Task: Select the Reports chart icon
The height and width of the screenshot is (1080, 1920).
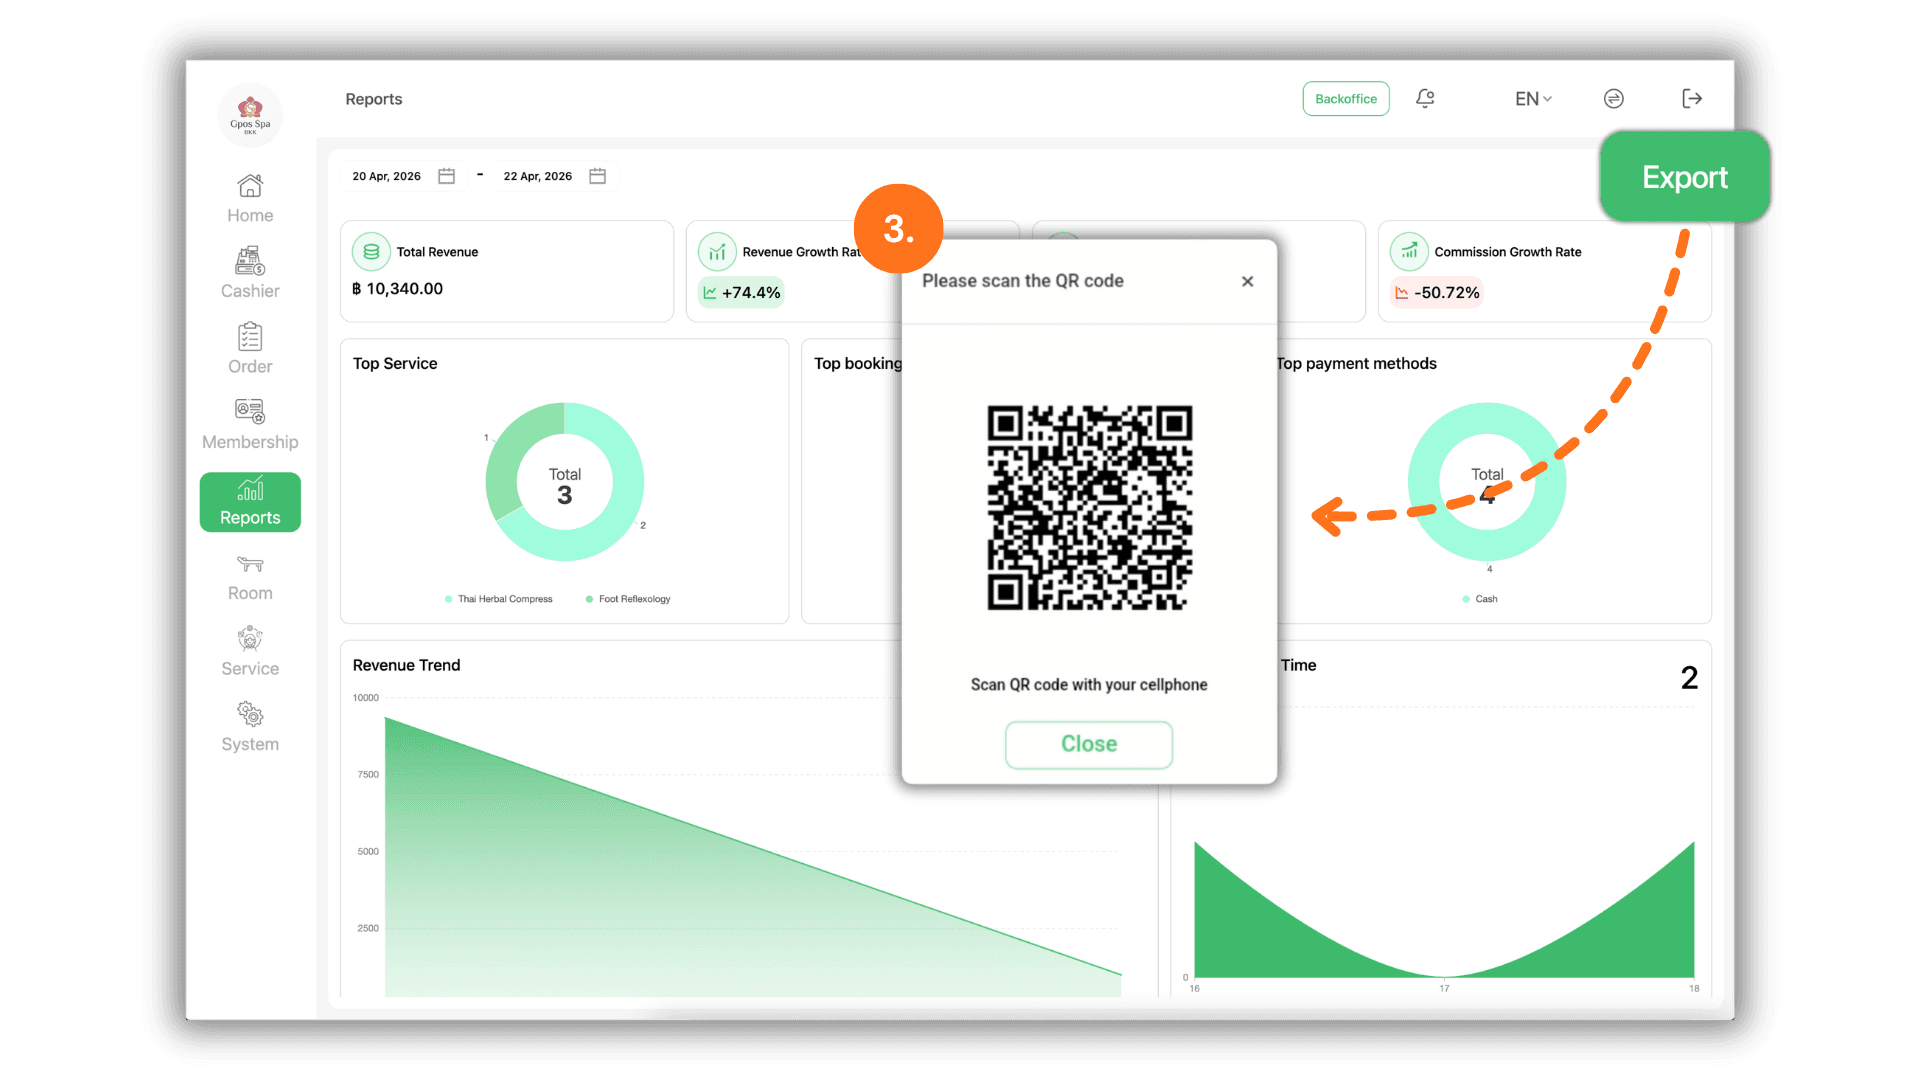Action: click(250, 488)
